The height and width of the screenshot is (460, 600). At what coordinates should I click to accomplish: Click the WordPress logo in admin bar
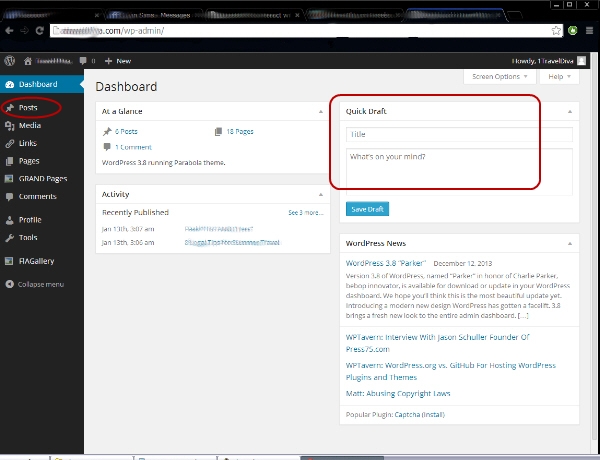click(x=10, y=61)
